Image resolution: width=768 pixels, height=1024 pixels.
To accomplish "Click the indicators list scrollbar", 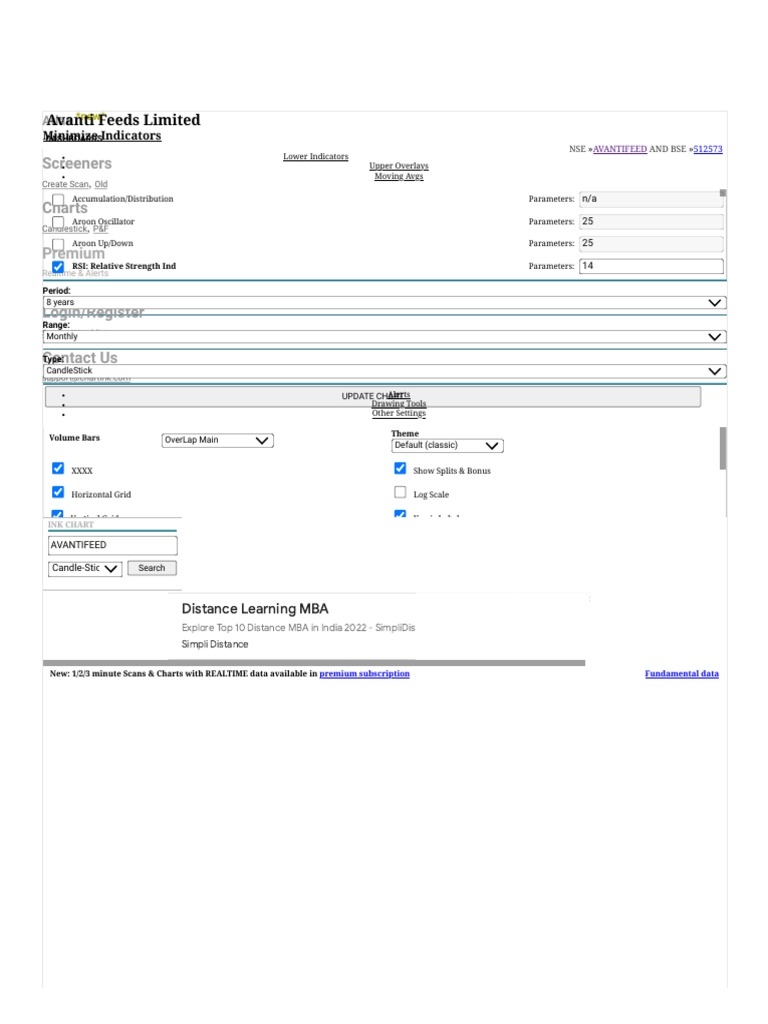I will click(x=723, y=193).
